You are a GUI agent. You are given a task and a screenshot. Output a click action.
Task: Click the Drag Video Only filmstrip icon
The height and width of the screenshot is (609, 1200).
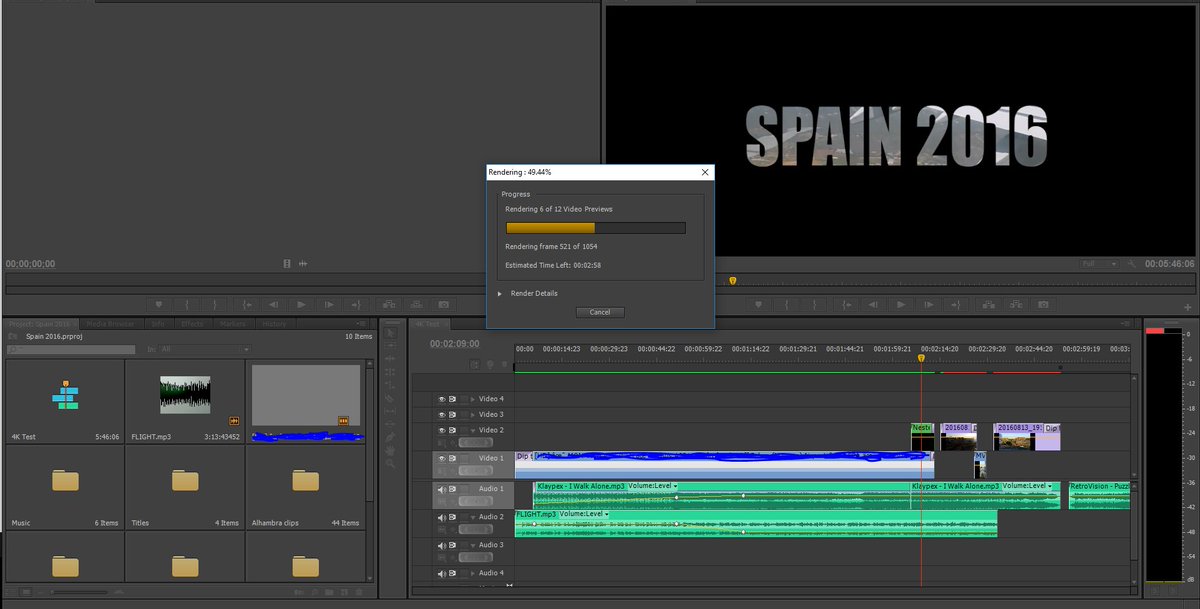pos(287,263)
